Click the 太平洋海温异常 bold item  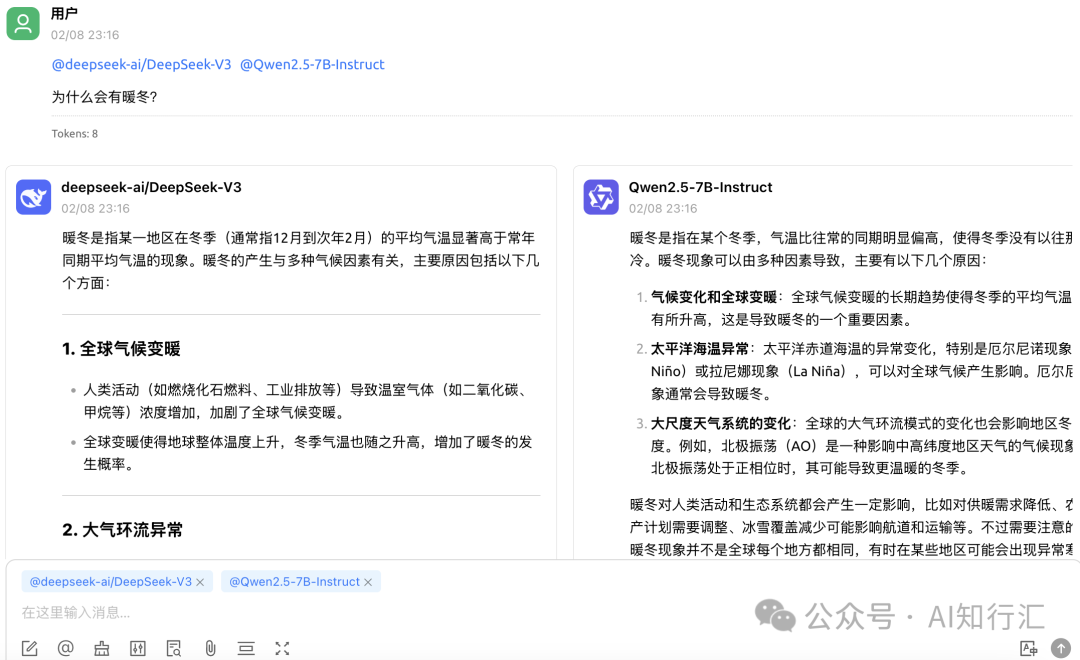(x=700, y=349)
